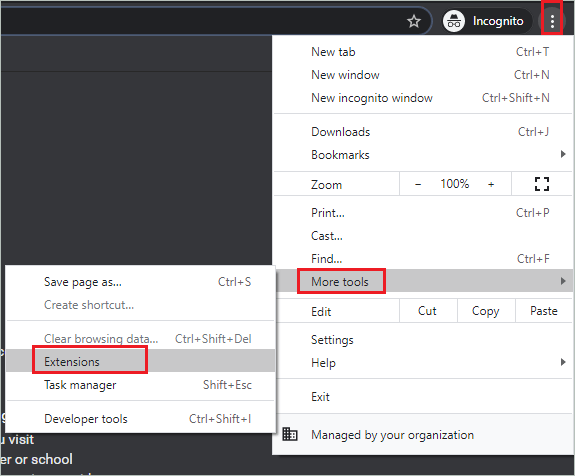
Task: Select Cast... menu entry
Action: (x=423, y=236)
